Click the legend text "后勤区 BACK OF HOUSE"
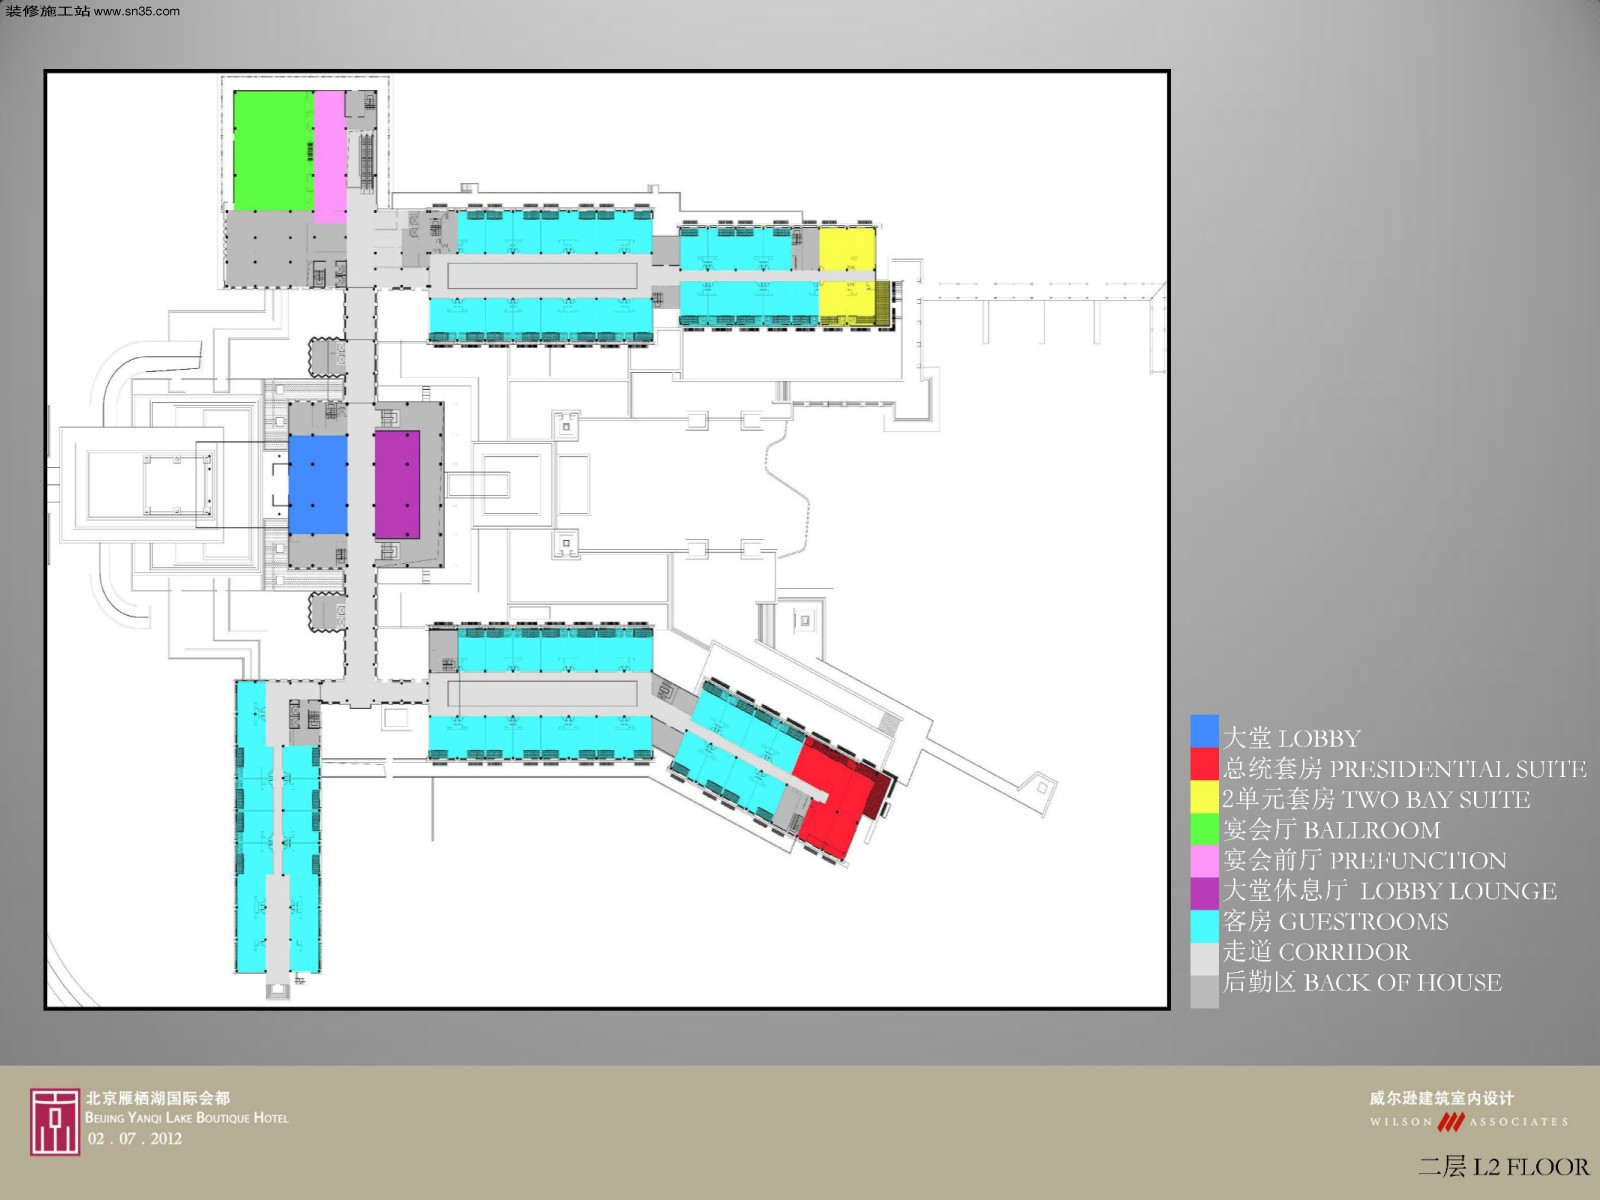The width and height of the screenshot is (1600, 1200). pos(1362,983)
